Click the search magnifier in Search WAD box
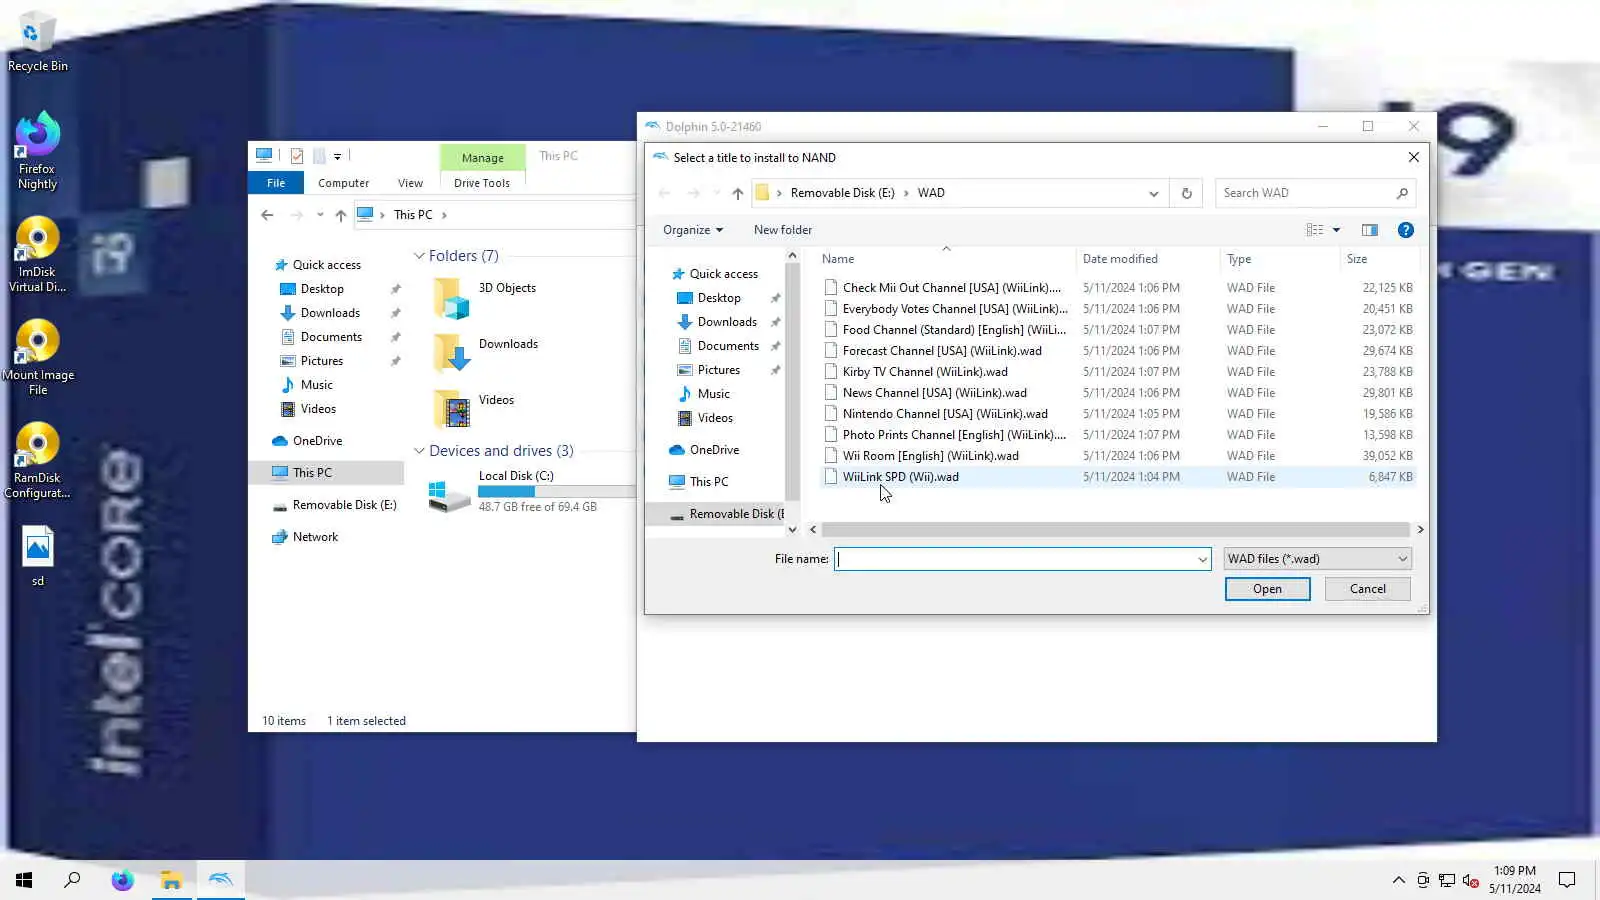Screen dimensions: 1600x900 point(1402,193)
